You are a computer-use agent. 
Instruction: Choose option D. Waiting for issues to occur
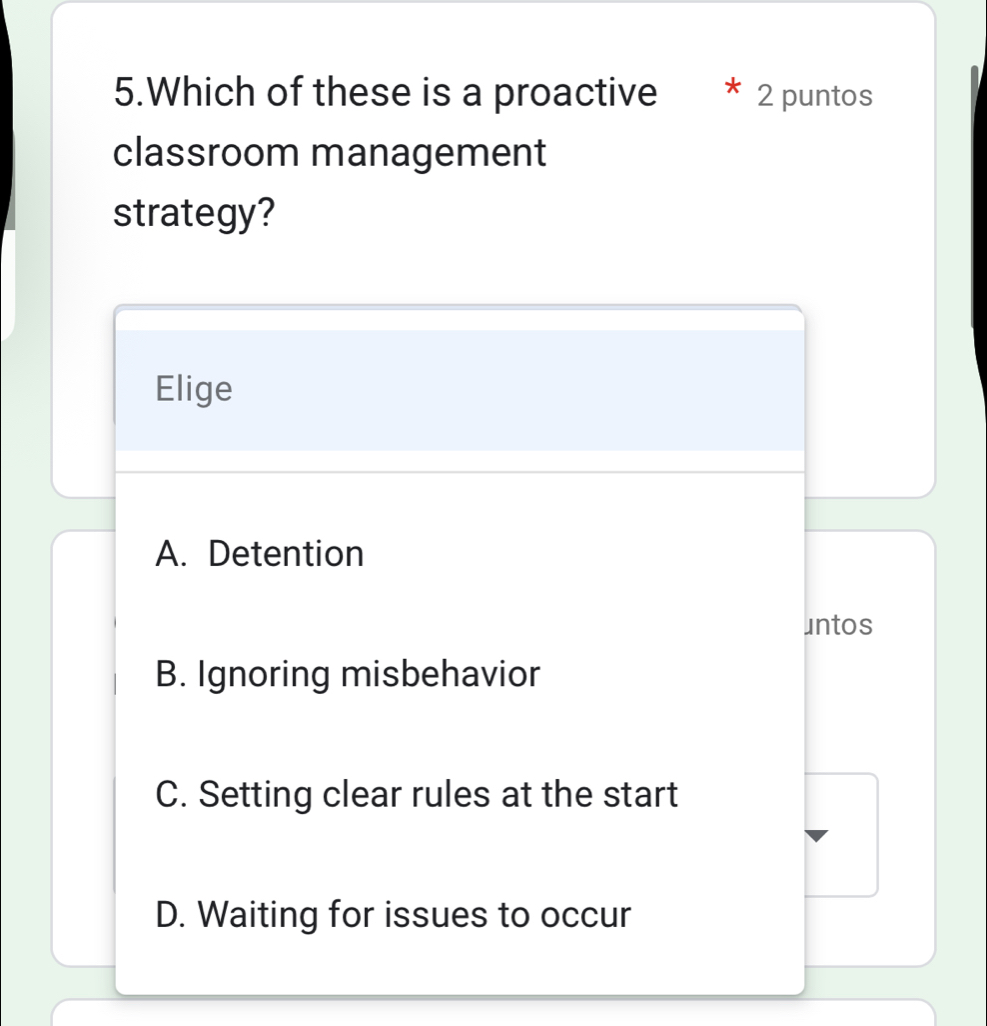click(x=394, y=914)
